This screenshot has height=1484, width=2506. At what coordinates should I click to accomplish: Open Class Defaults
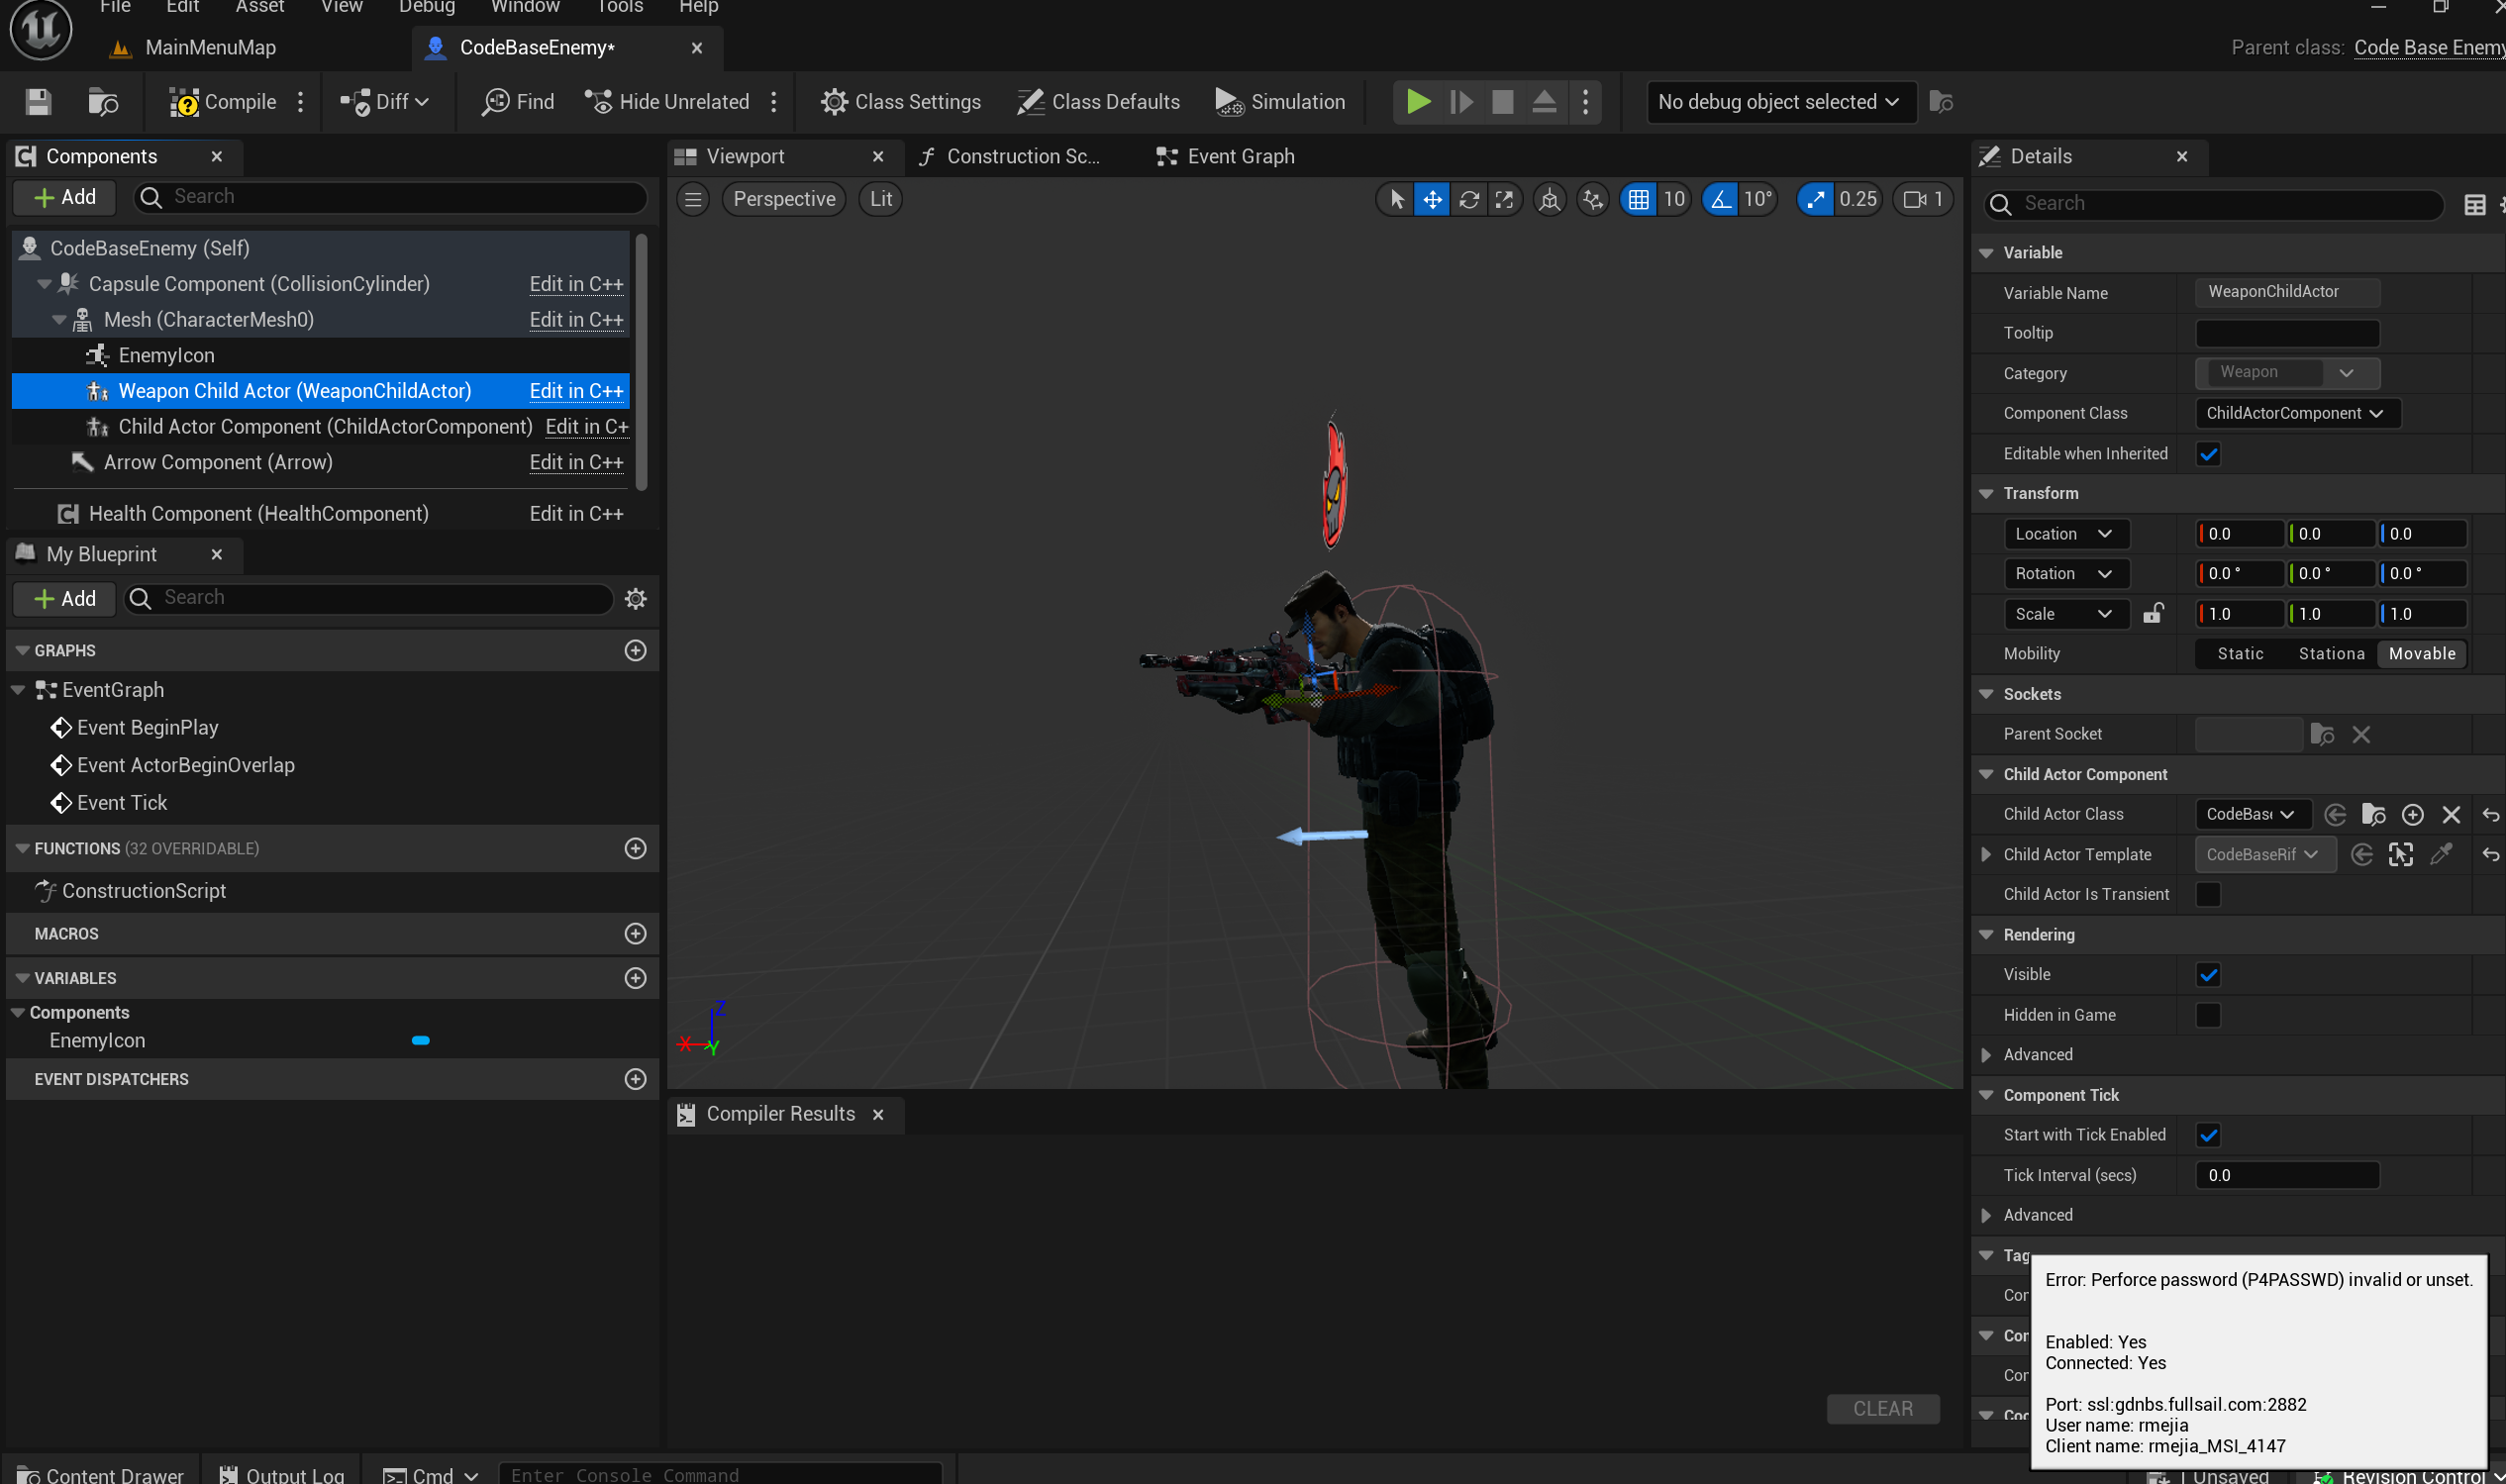1099,102
